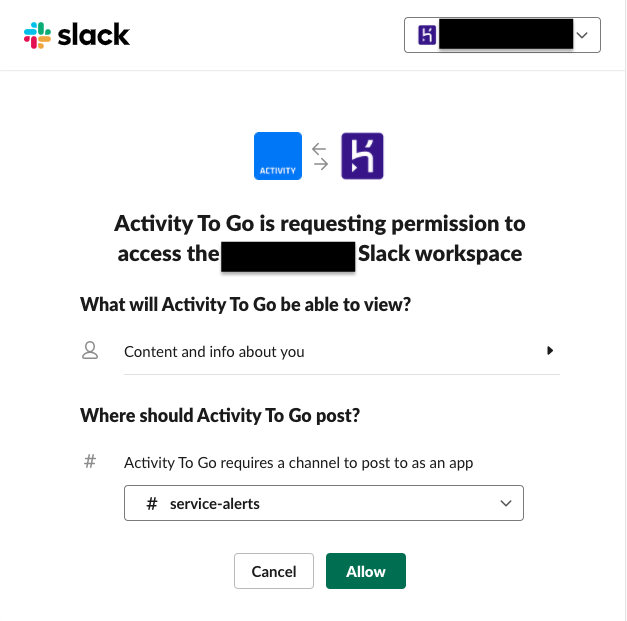This screenshot has height=621, width=627.
Task: Click the "requesting permission" heading text
Action: click(x=319, y=223)
